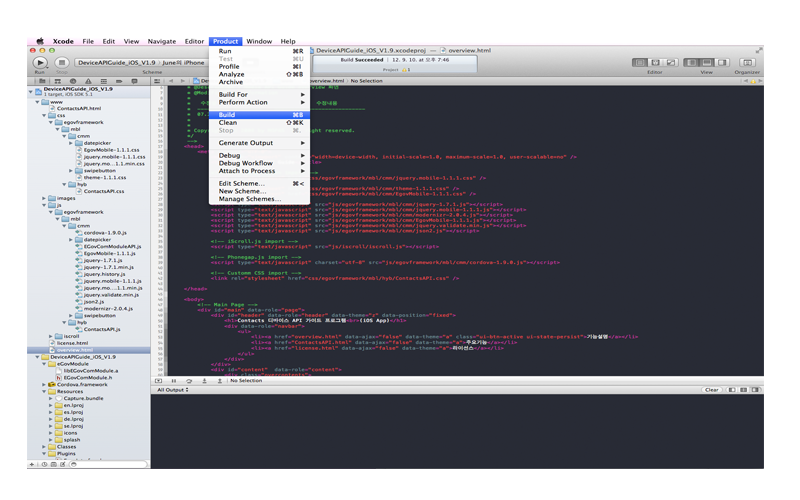Image resolution: width=800 pixels, height=500 pixels.
Task: Click the Apple menu icon
Action: click(41, 41)
